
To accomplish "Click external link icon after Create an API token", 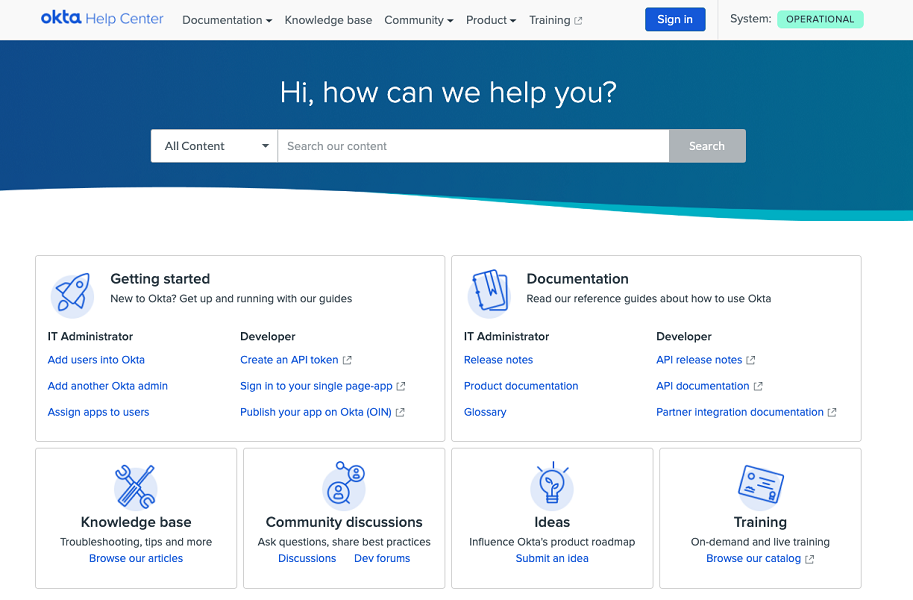I will pyautogui.click(x=347, y=360).
